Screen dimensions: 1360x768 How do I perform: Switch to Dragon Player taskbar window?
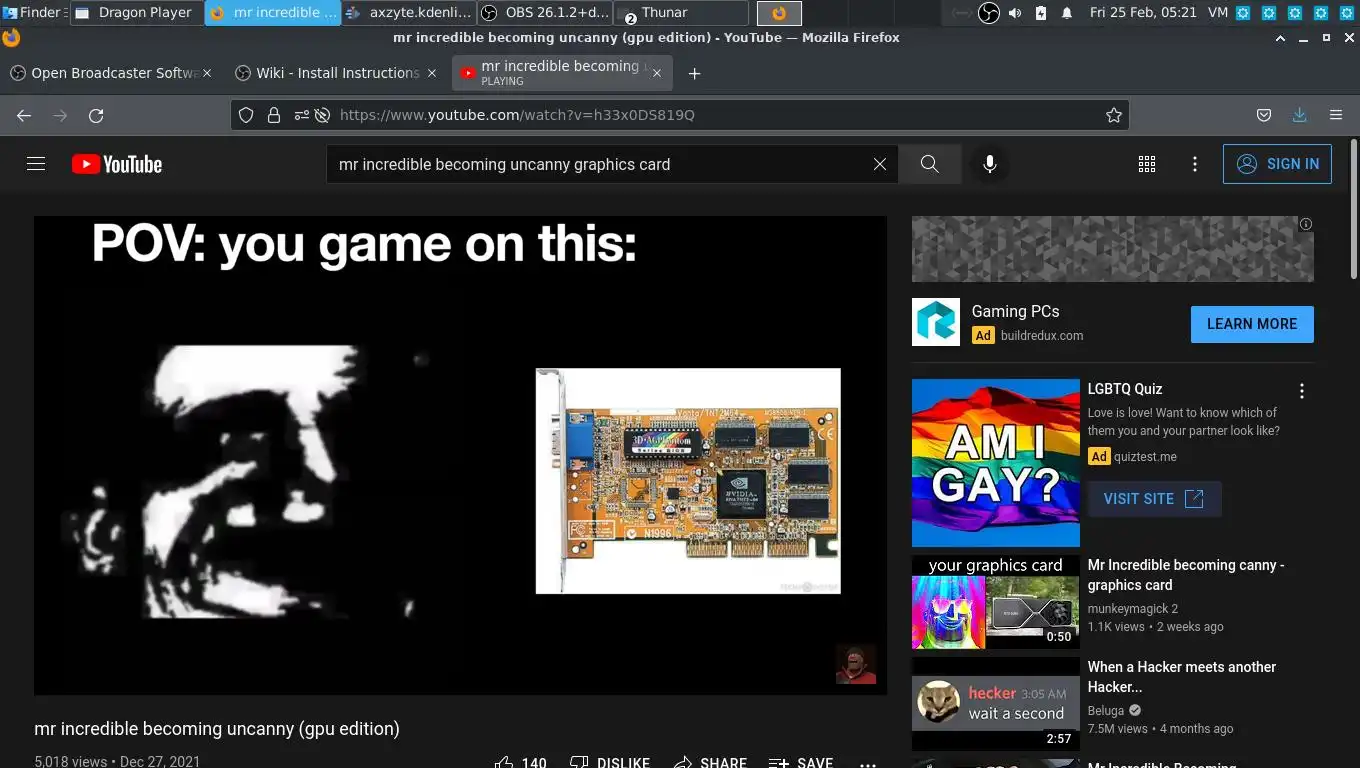click(136, 13)
